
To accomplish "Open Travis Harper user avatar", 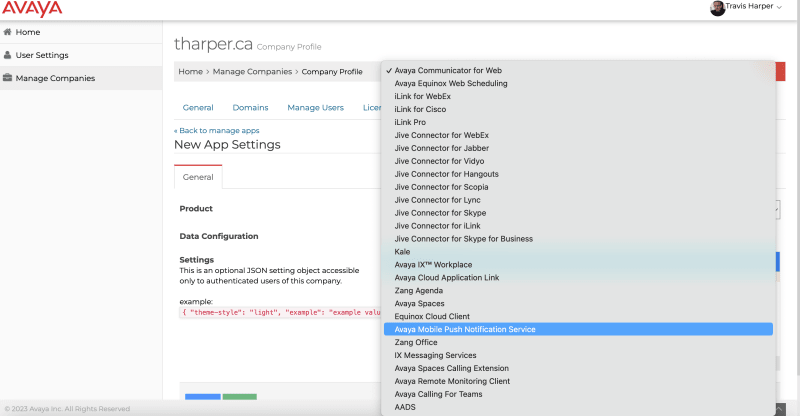I will click(x=717, y=8).
